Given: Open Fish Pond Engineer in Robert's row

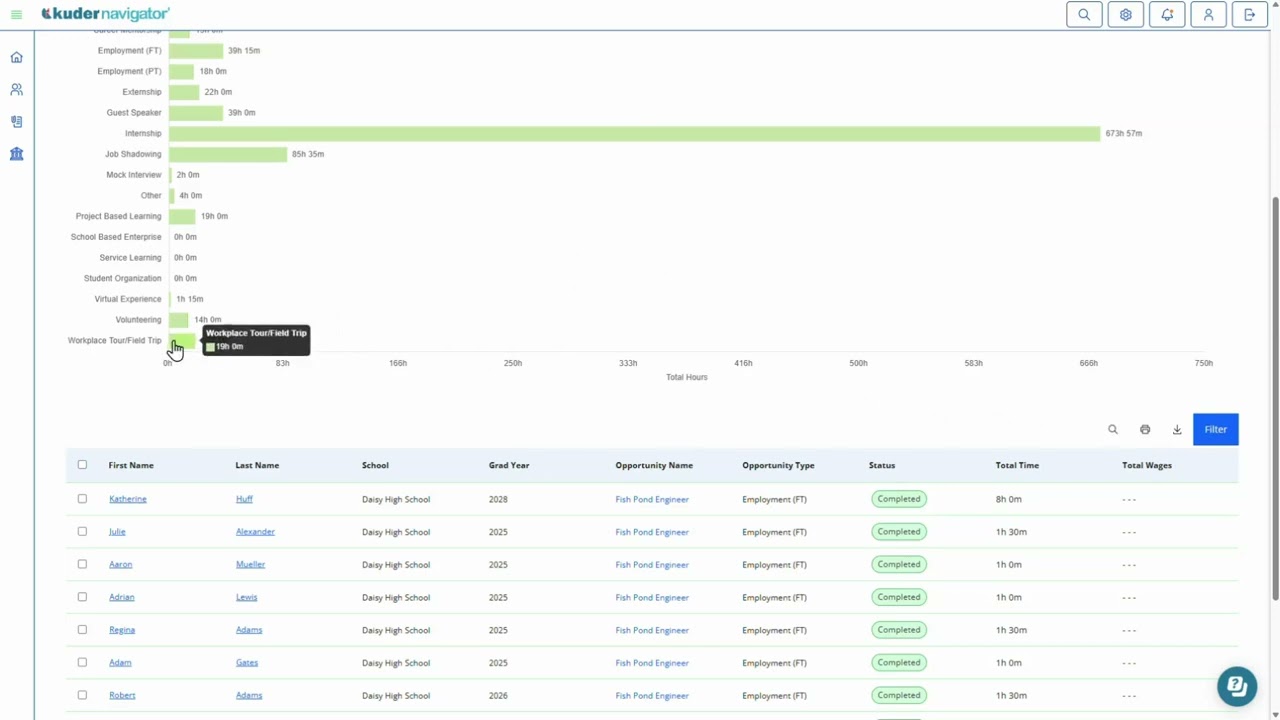Looking at the screenshot, I should point(652,695).
